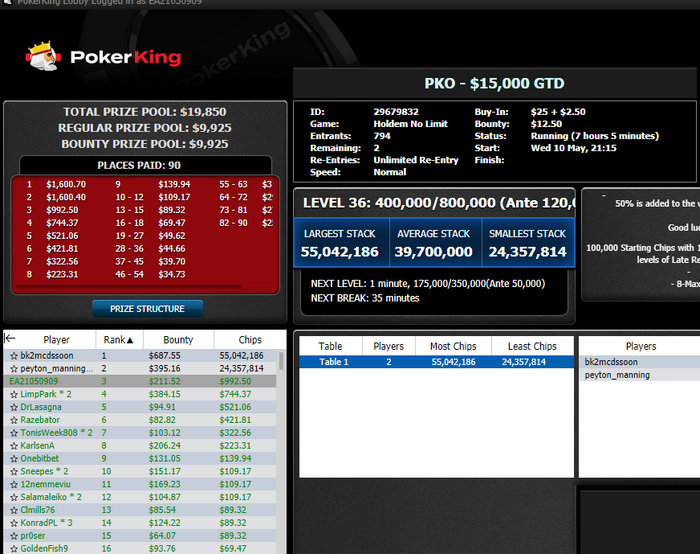Sort tables by Players count header
The width and height of the screenshot is (700, 554).
click(x=388, y=346)
